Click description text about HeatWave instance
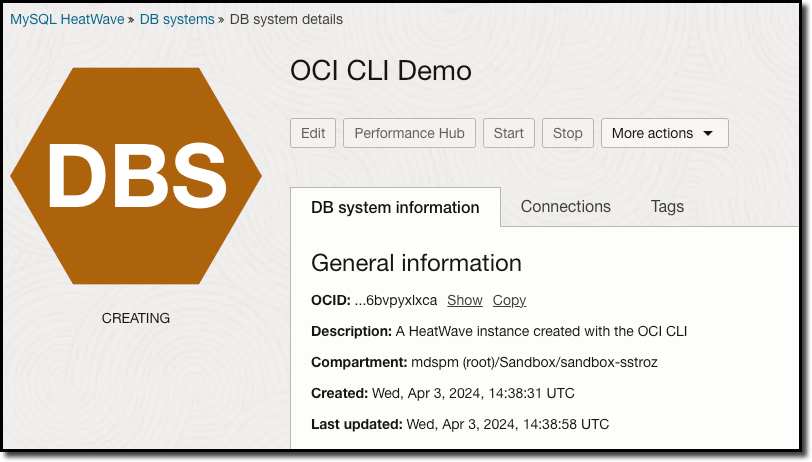Viewport: 812px width, 462px height. click(541, 331)
